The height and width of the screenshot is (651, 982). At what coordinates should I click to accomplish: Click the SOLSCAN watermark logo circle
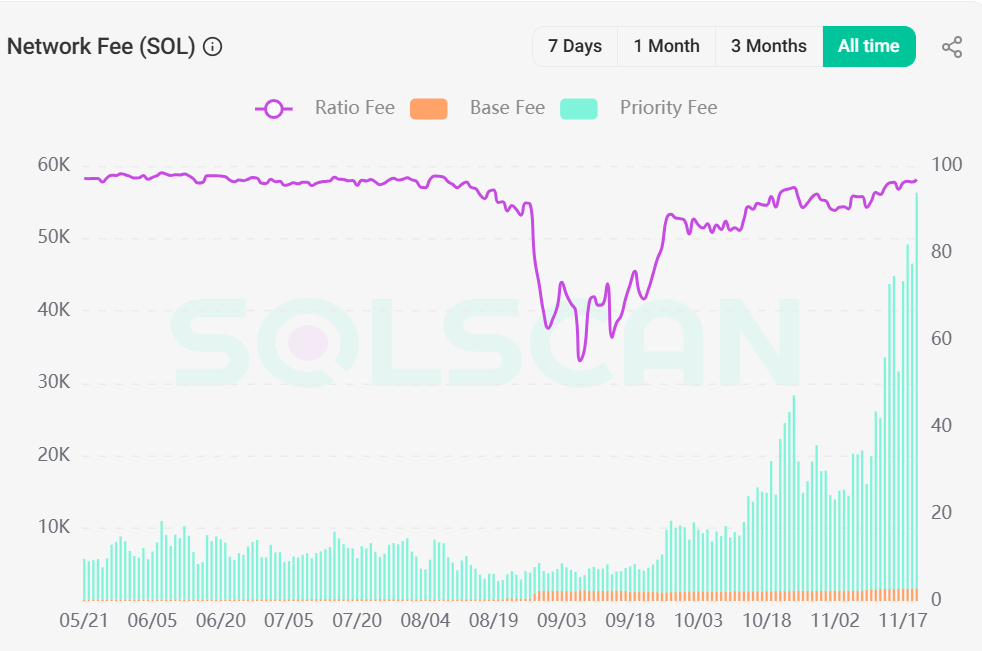pyautogui.click(x=308, y=343)
